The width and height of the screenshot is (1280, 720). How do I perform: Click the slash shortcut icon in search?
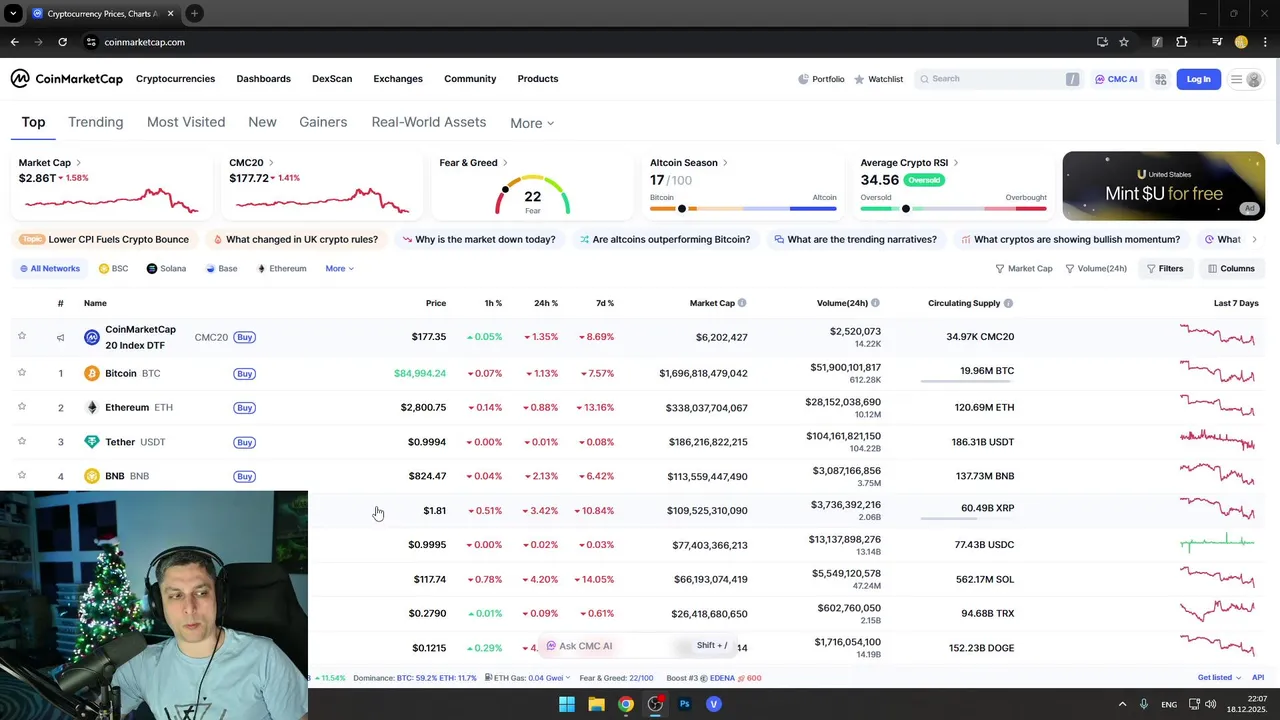click(x=1072, y=79)
